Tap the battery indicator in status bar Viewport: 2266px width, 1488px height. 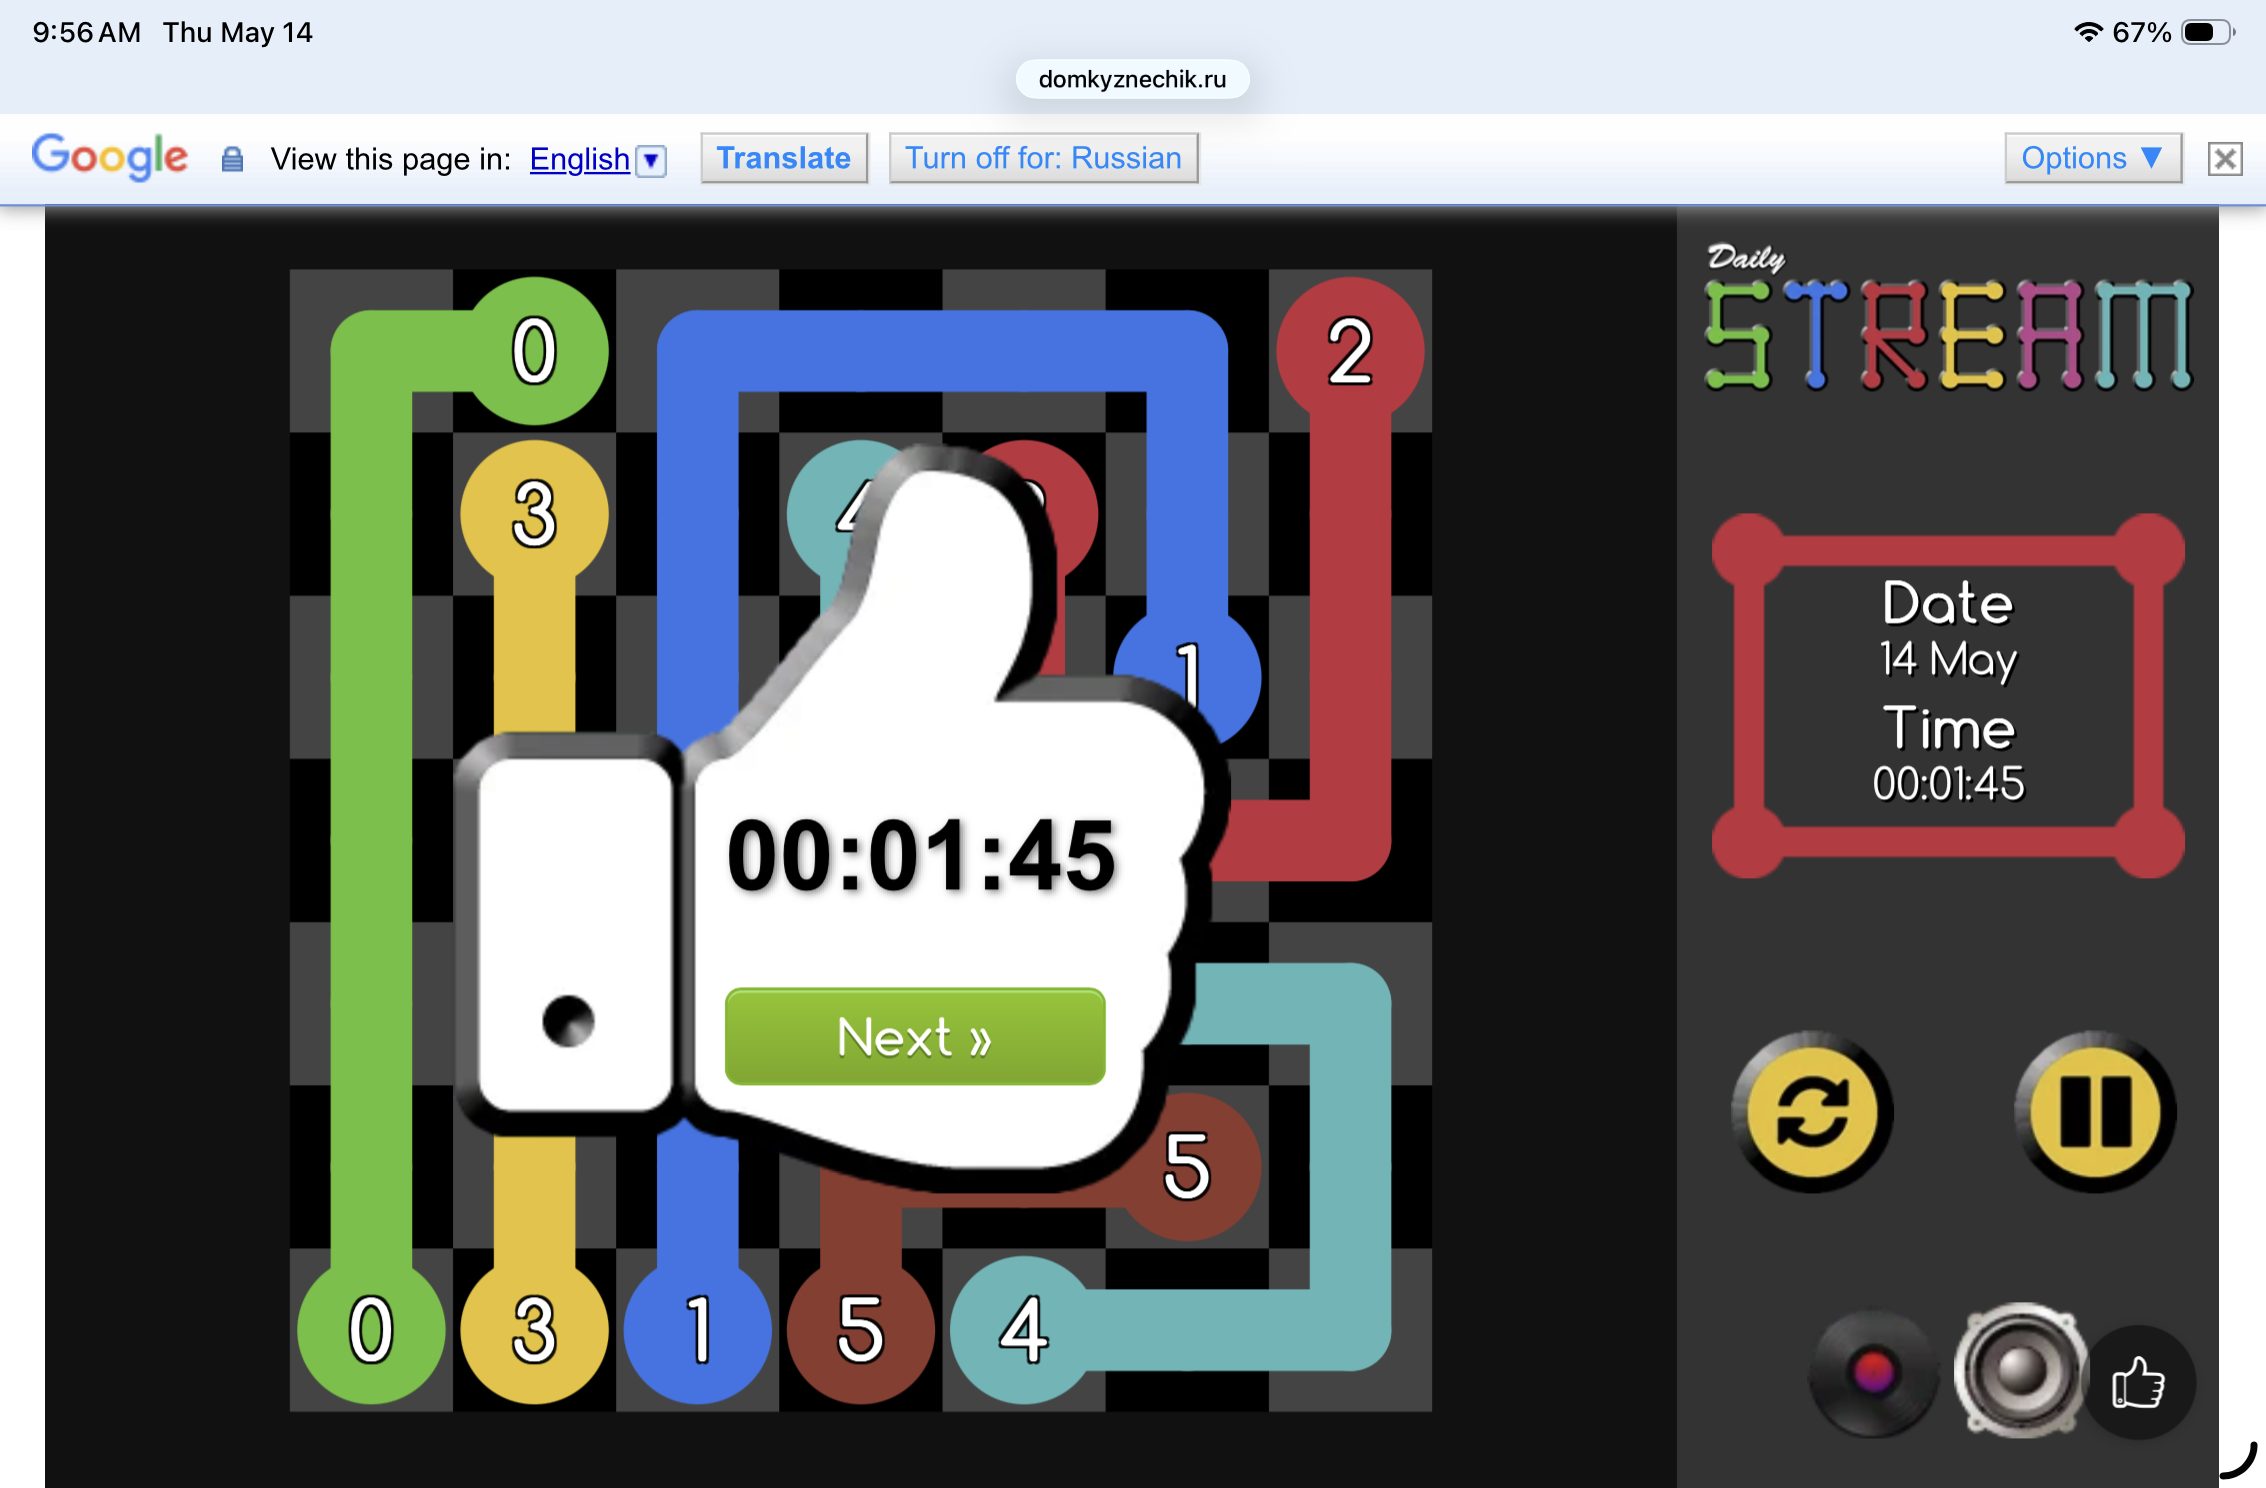(2208, 32)
